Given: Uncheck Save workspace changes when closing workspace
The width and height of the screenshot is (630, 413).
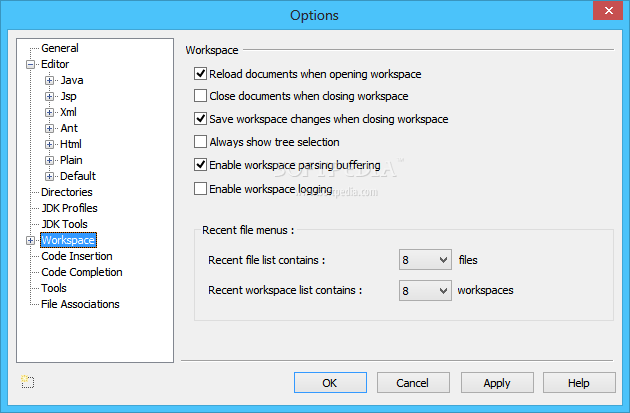Looking at the screenshot, I should coord(200,119).
